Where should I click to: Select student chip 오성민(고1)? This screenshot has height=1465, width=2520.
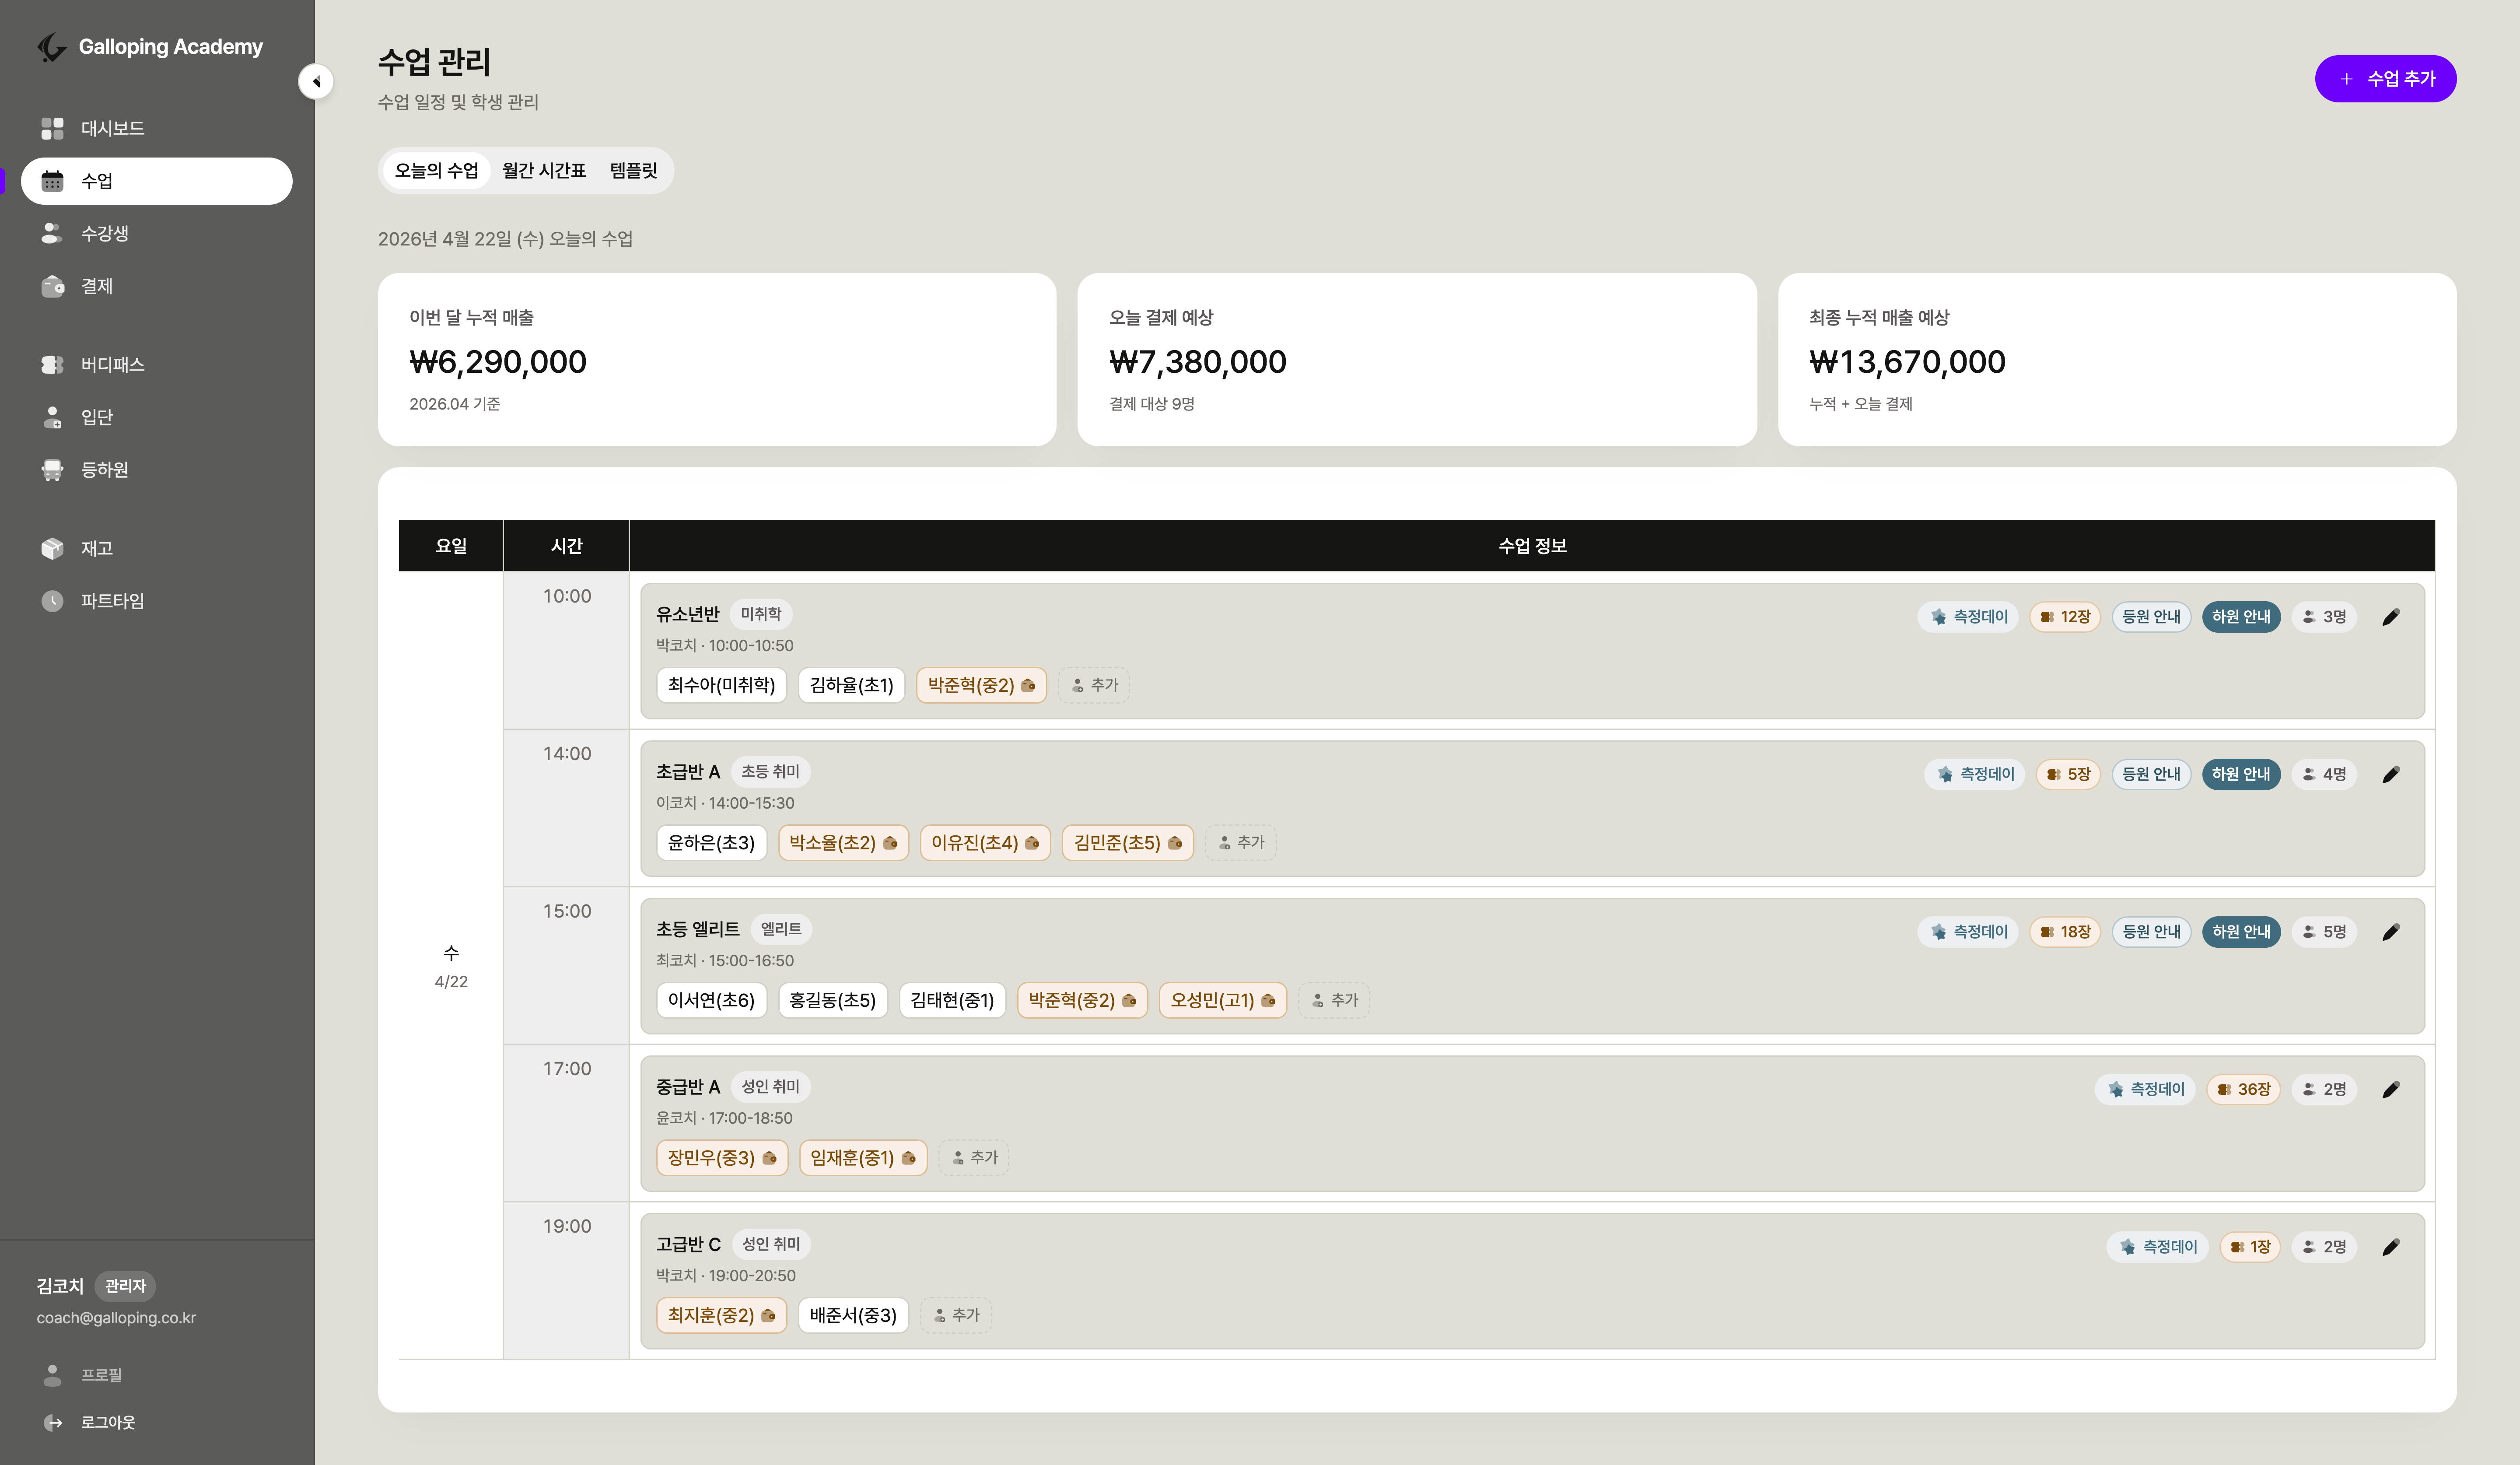(1222, 1000)
